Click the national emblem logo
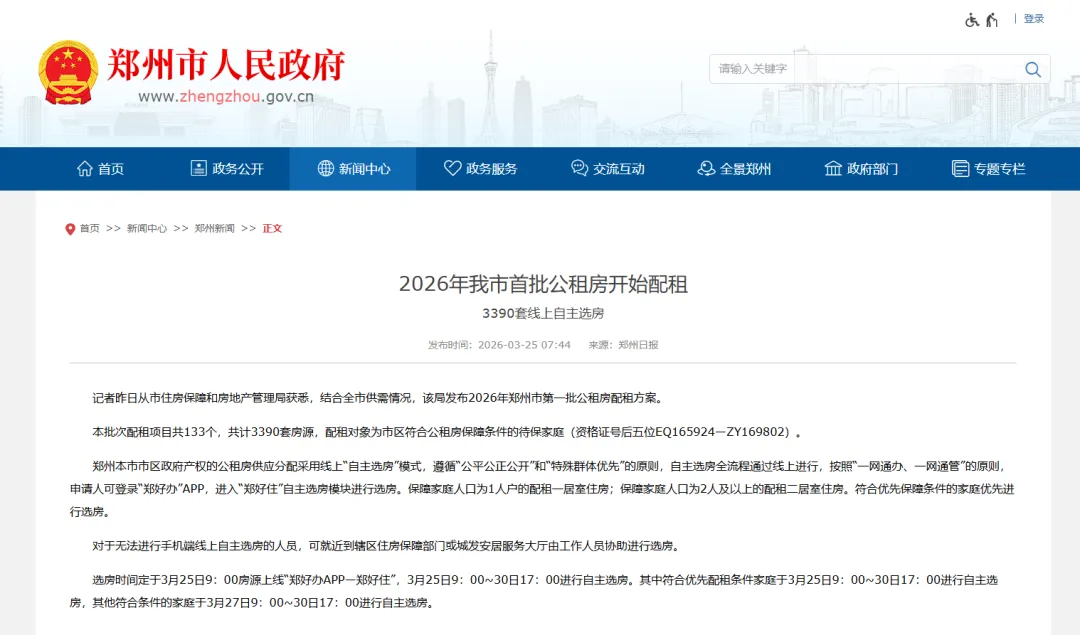 68,73
